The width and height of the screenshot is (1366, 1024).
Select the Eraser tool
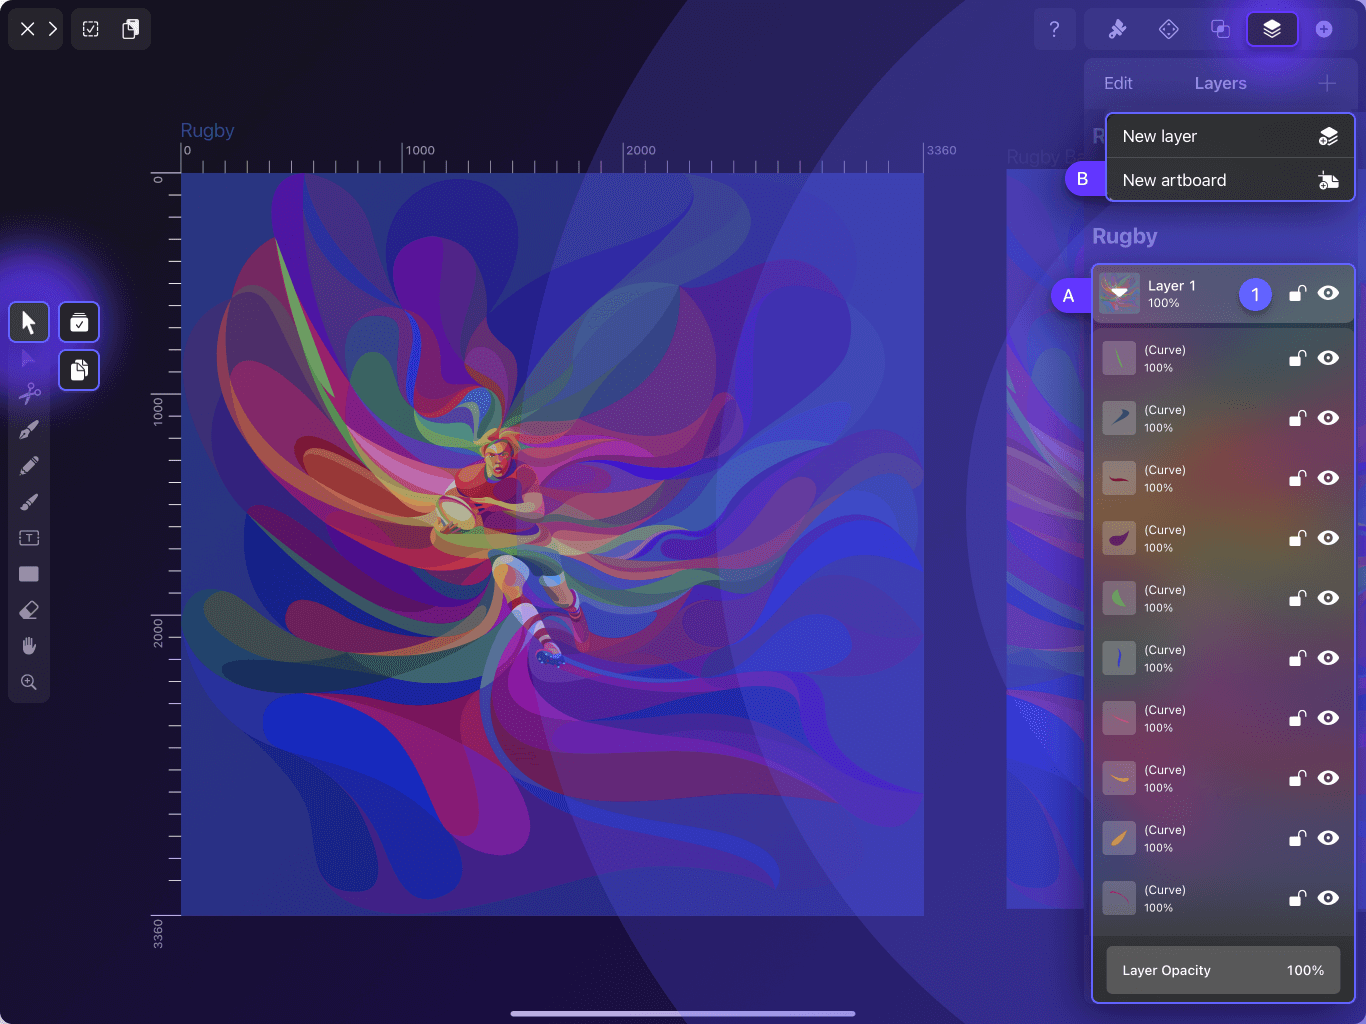pos(29,610)
